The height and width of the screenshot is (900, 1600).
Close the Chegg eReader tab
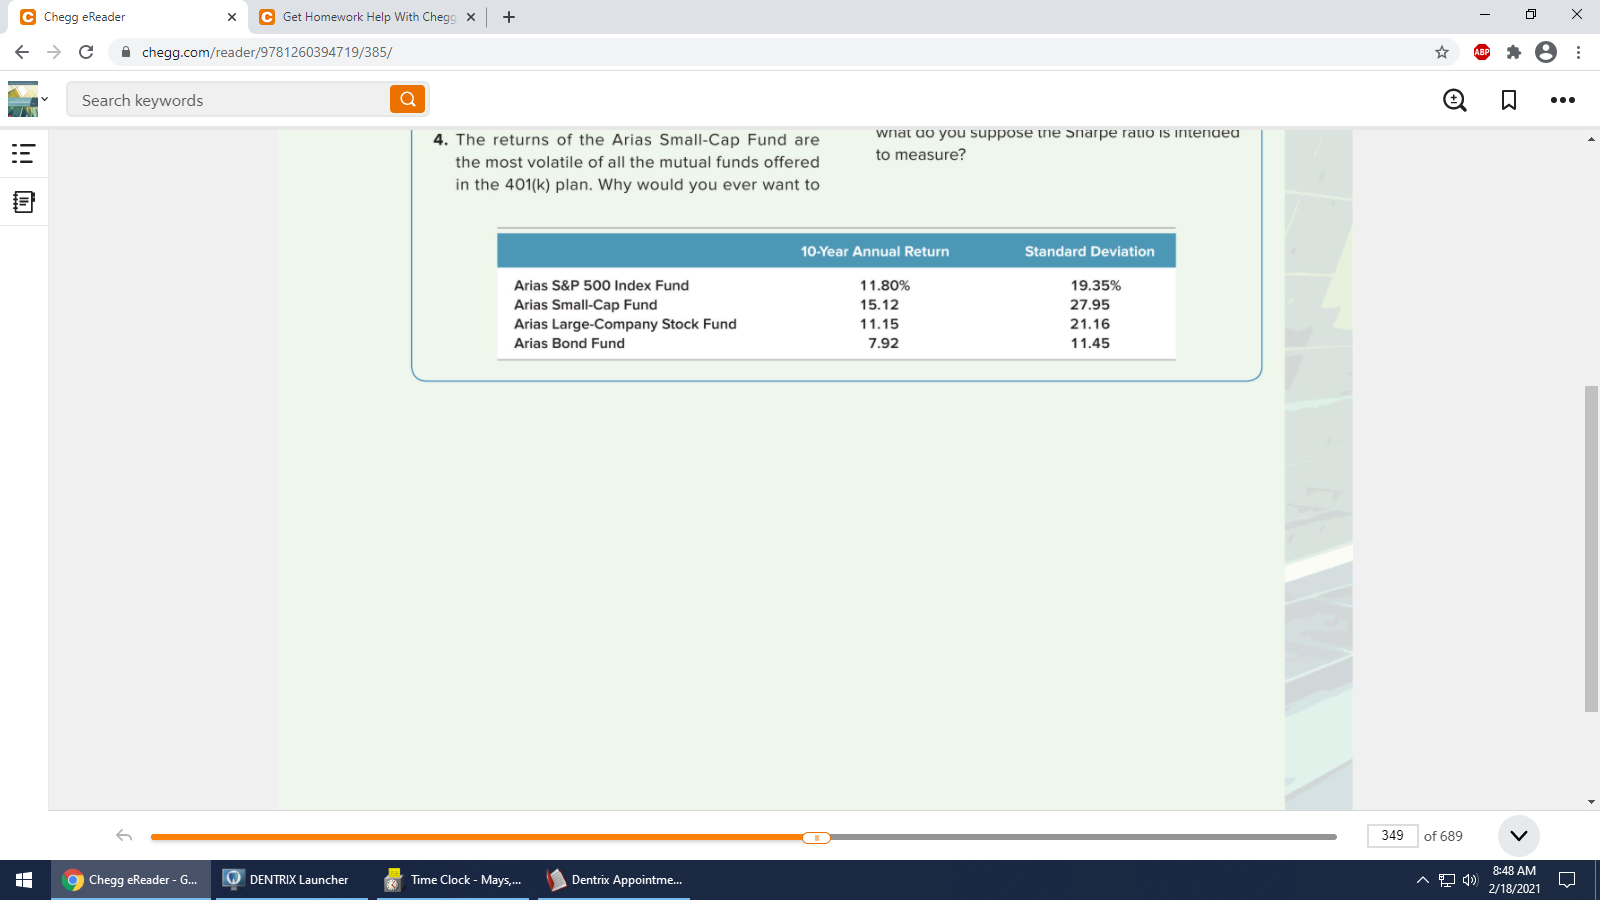[x=232, y=17]
